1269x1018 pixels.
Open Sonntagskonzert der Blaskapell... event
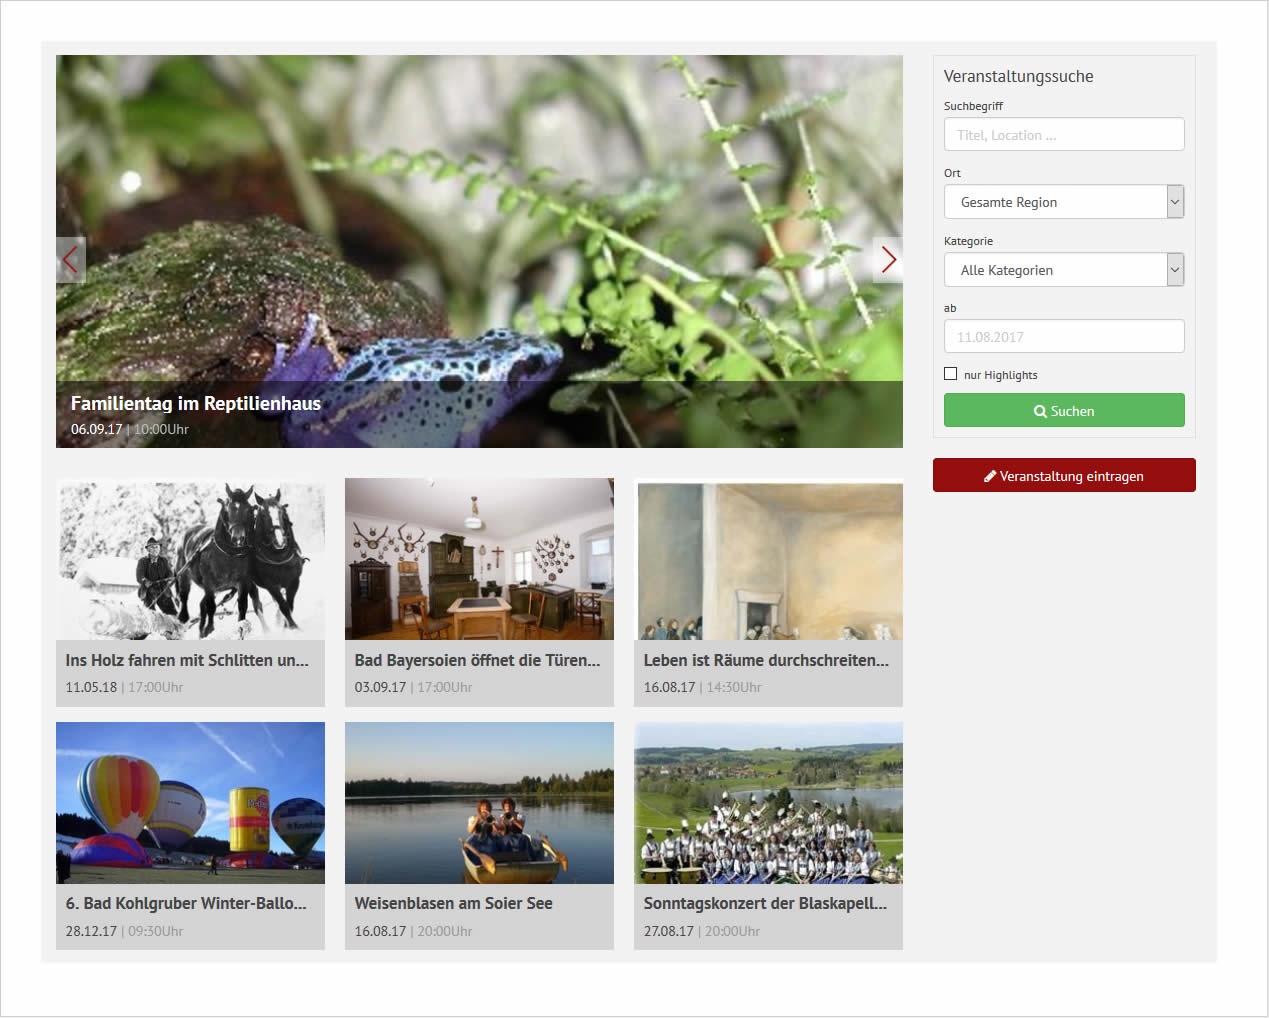(x=765, y=903)
